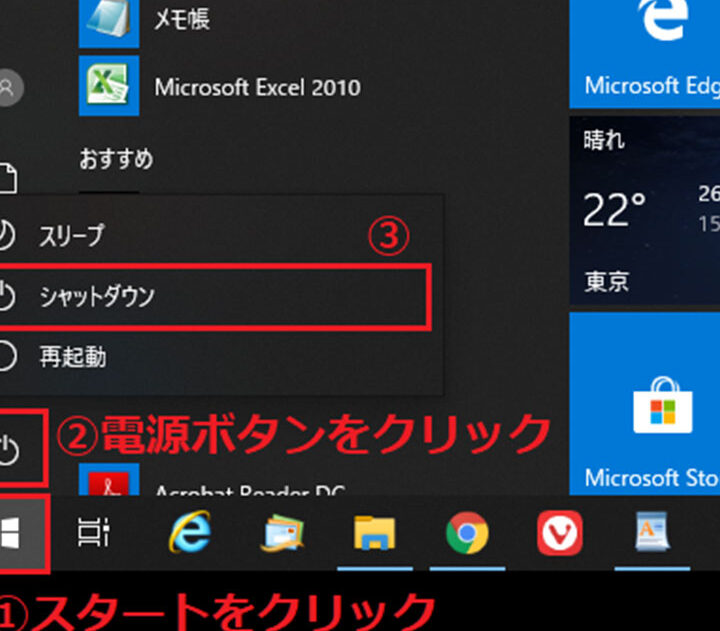The height and width of the screenshot is (631, 720).
Task: Open the Vivaldi browser on the taskbar
Action: click(559, 535)
